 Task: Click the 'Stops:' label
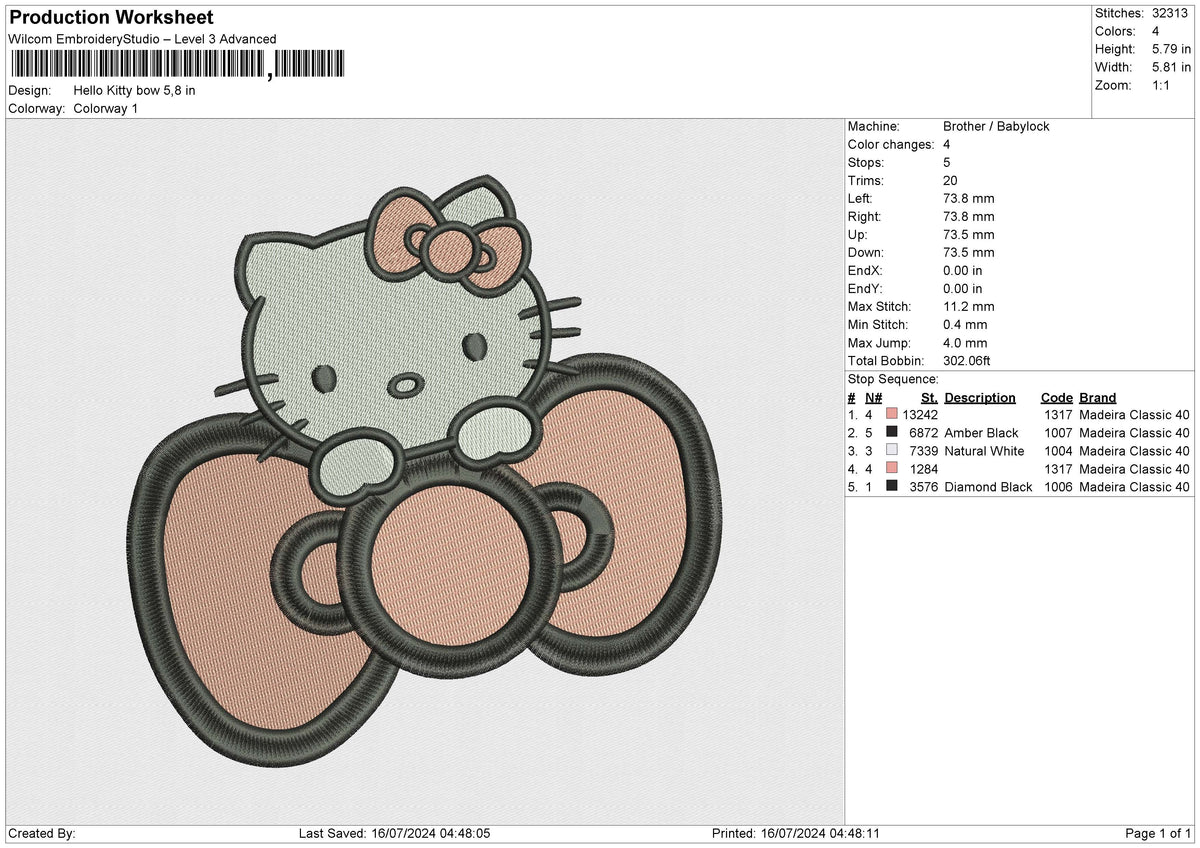click(x=866, y=163)
